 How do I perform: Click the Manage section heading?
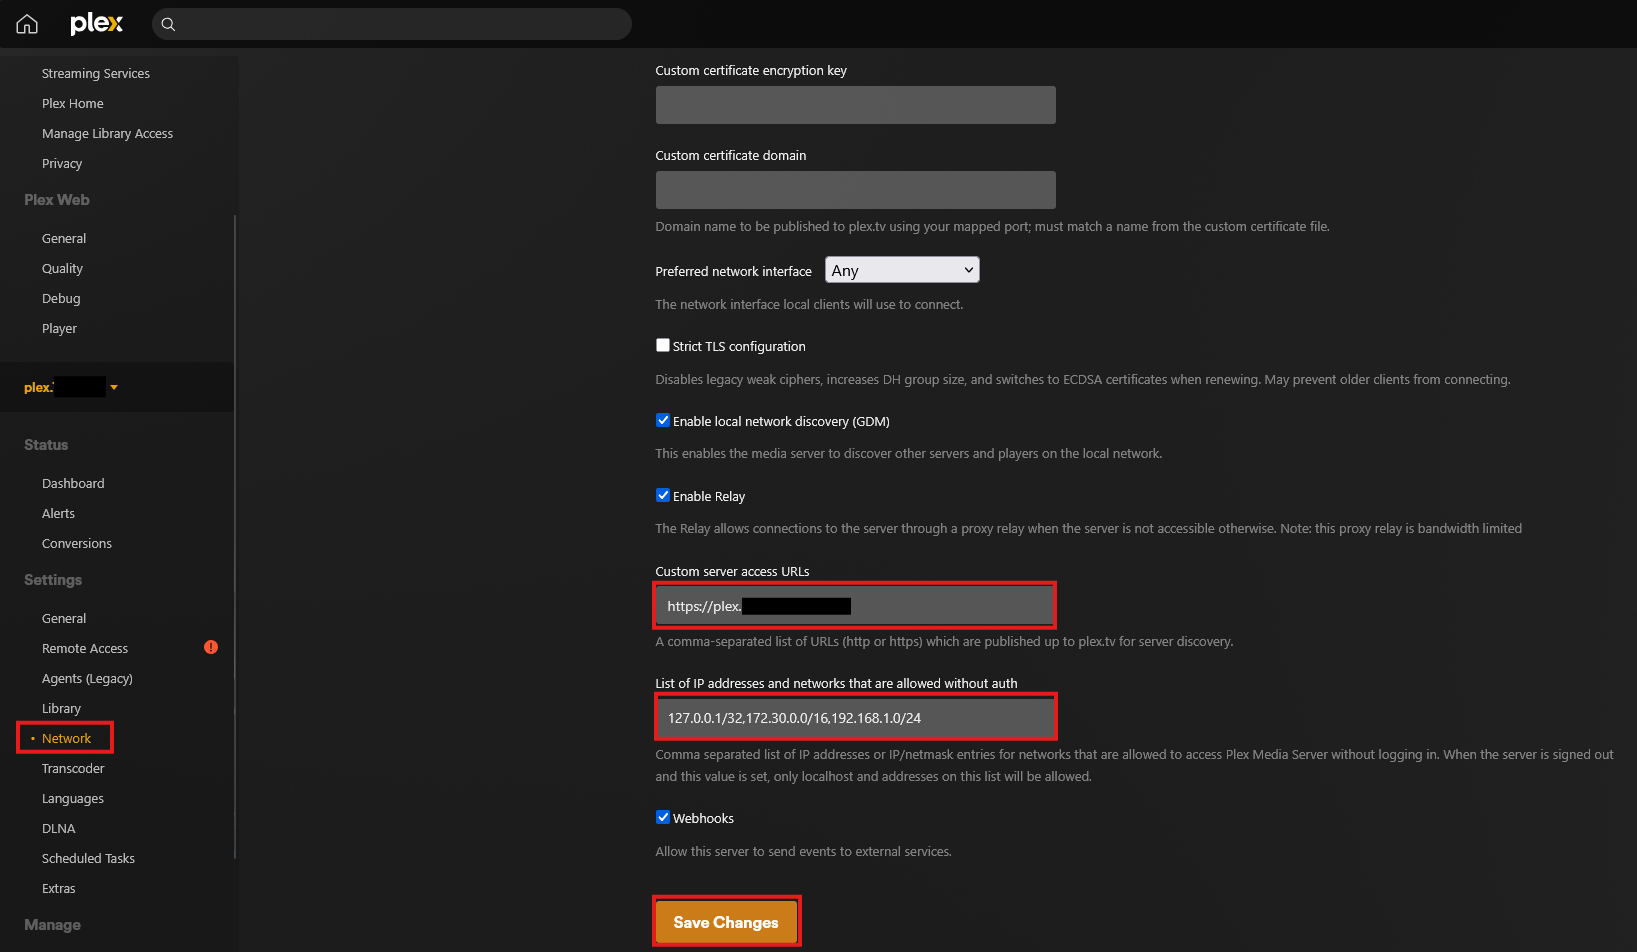52,925
